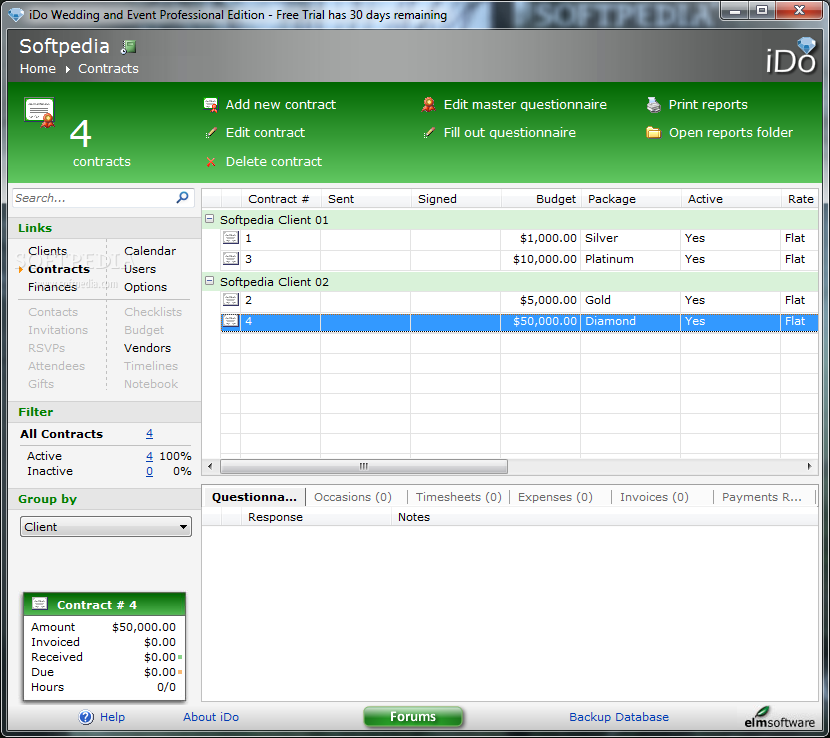Collapse the Softpedia Client 01 group
Image resolution: width=830 pixels, height=738 pixels.
(x=210, y=219)
